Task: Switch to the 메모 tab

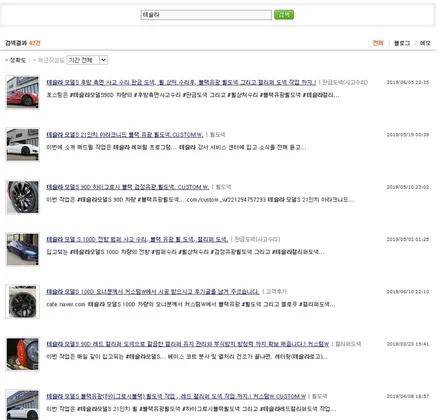Action: coord(425,43)
